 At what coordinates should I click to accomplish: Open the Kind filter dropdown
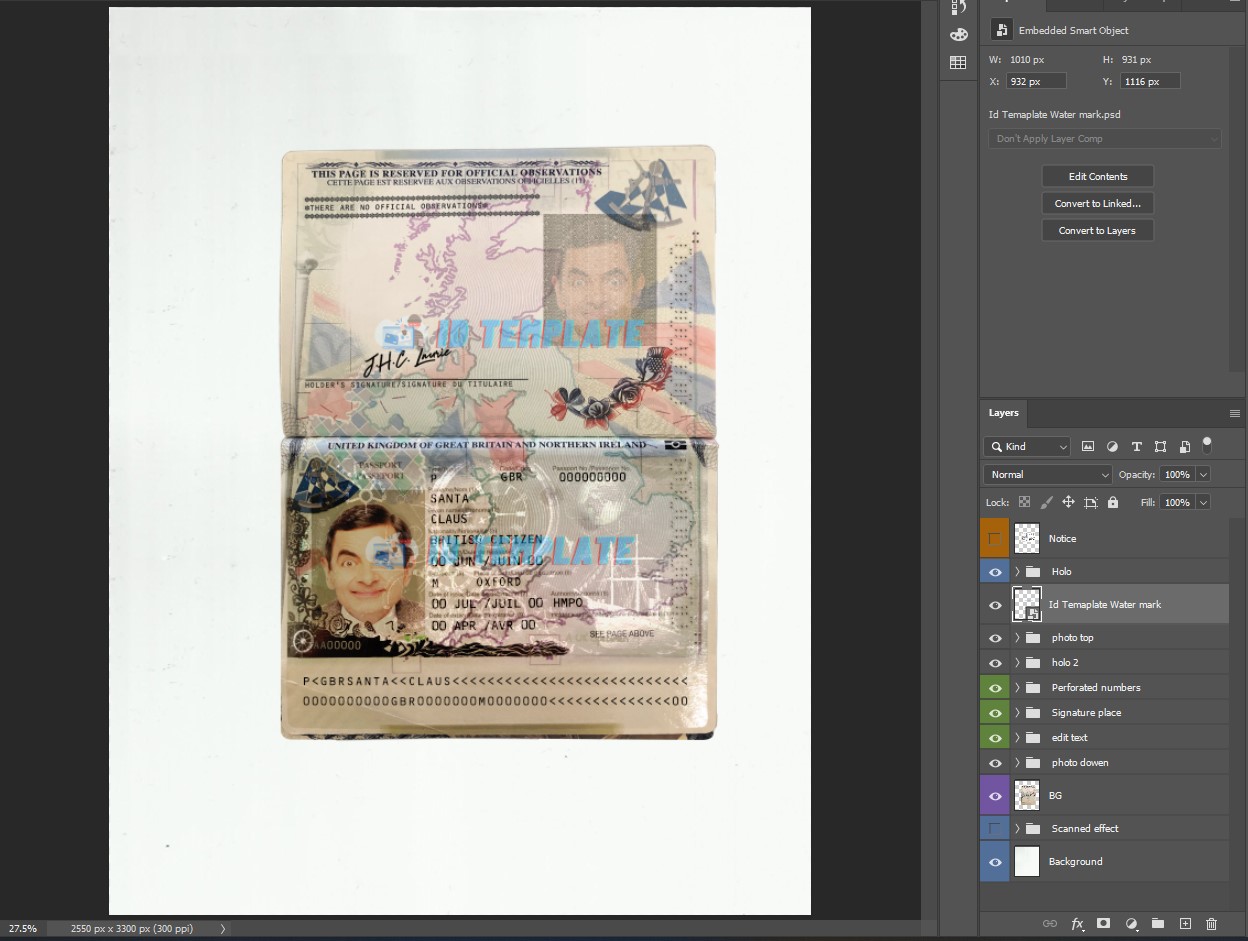click(1027, 447)
